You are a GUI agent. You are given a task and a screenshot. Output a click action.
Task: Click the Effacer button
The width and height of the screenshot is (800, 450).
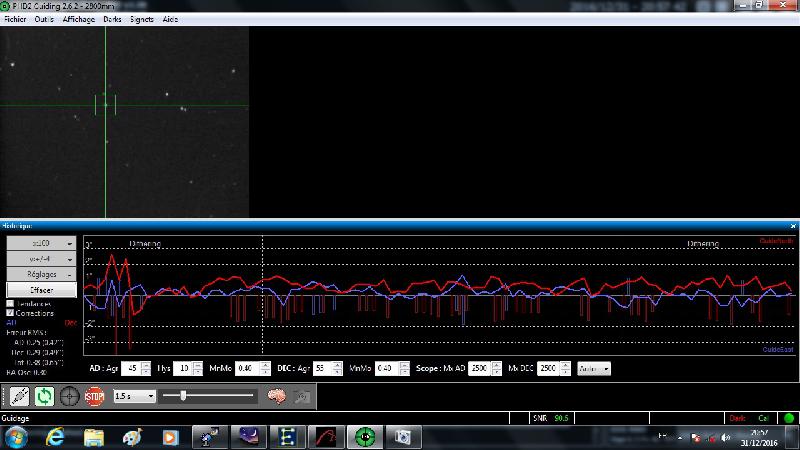coord(41,290)
